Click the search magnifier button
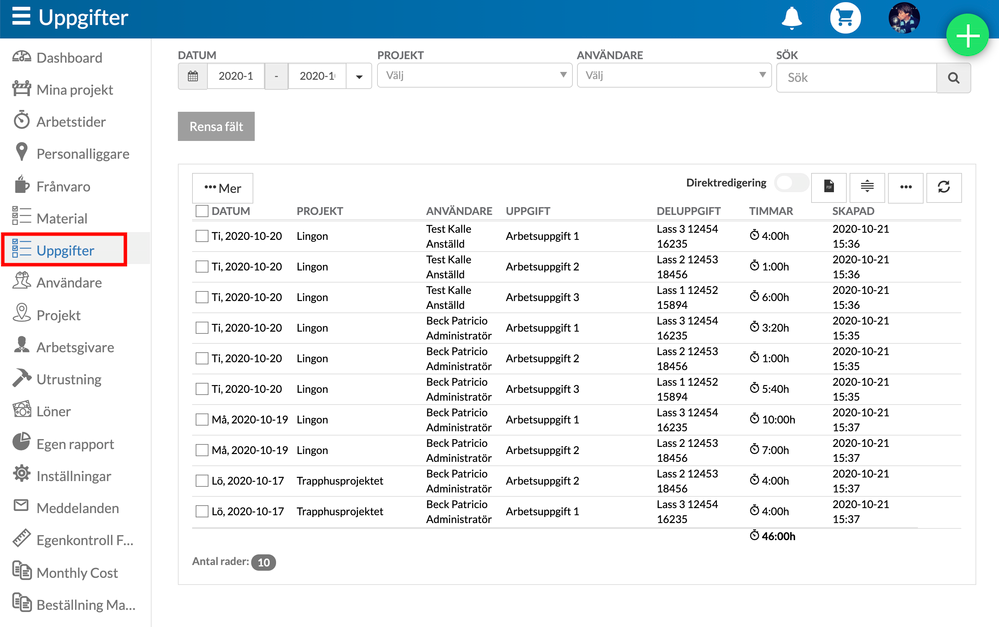The width and height of the screenshot is (999, 627). coord(953,78)
